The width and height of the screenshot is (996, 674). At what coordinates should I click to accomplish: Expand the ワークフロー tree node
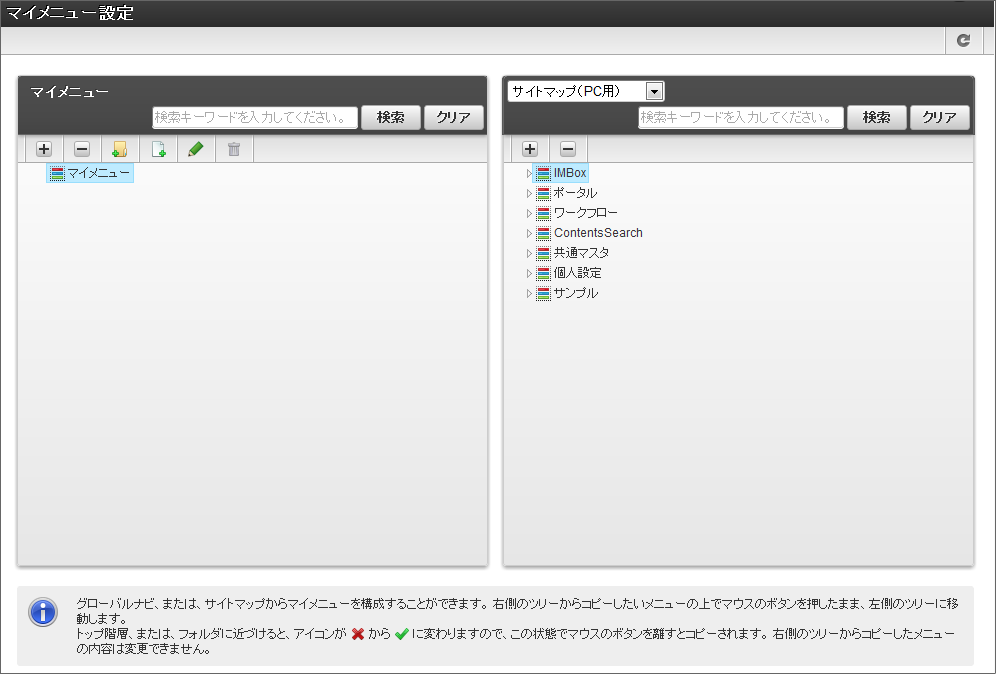pyautogui.click(x=528, y=213)
